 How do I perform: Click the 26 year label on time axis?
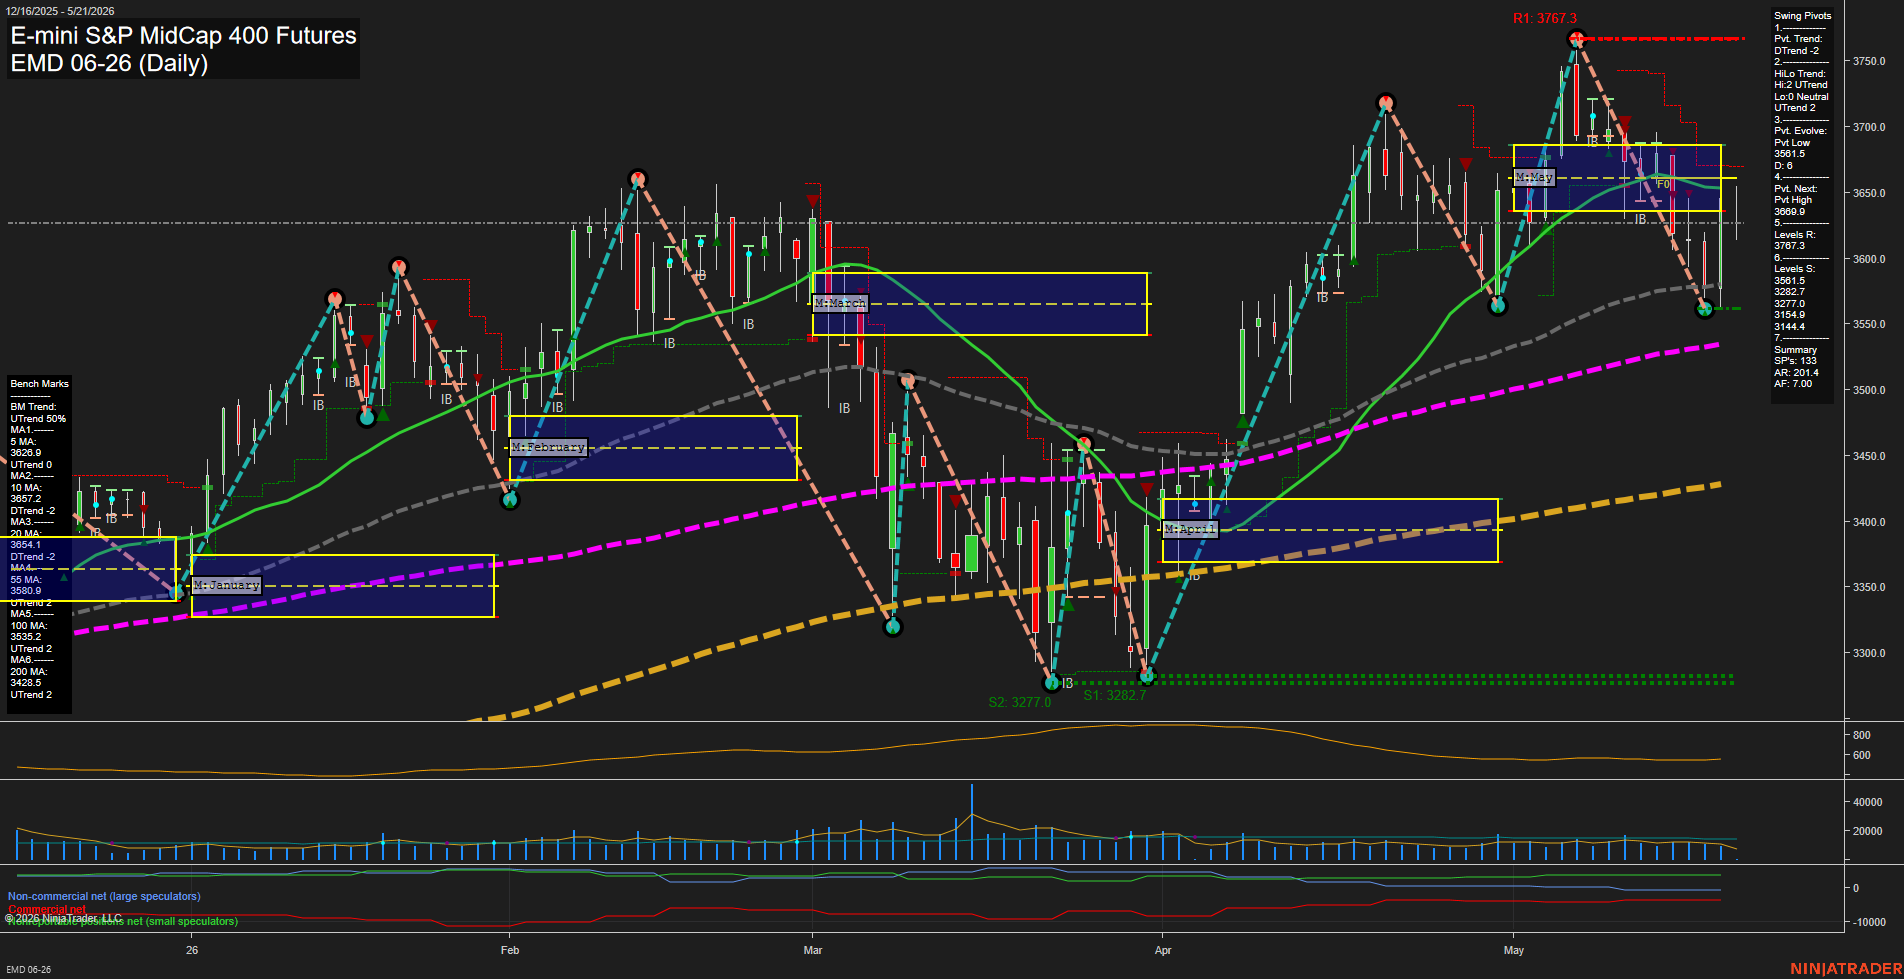[x=192, y=950]
